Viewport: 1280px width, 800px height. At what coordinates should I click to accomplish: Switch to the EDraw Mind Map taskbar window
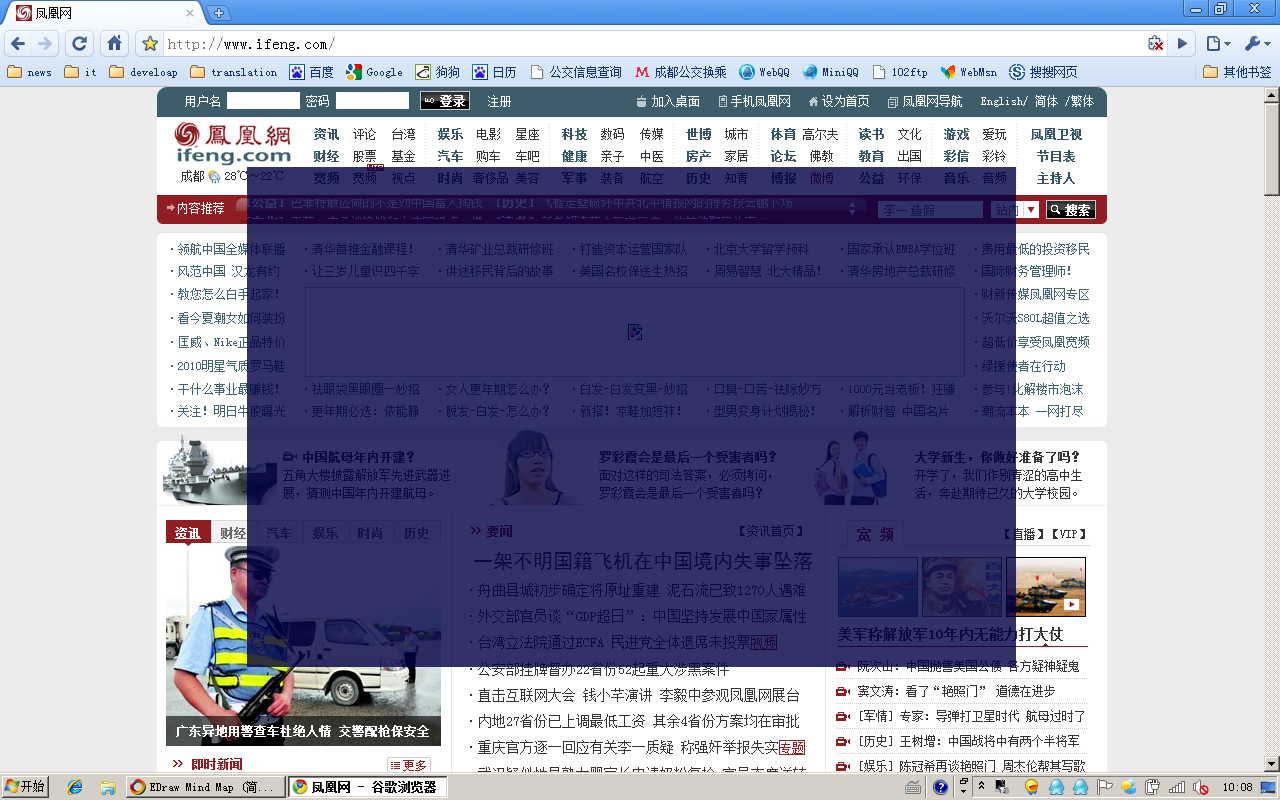(205, 787)
